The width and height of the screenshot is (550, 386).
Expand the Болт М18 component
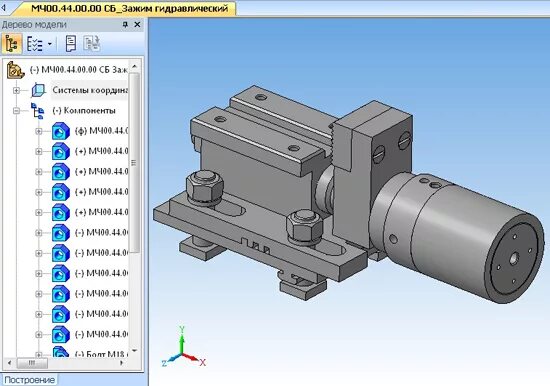coord(39,354)
